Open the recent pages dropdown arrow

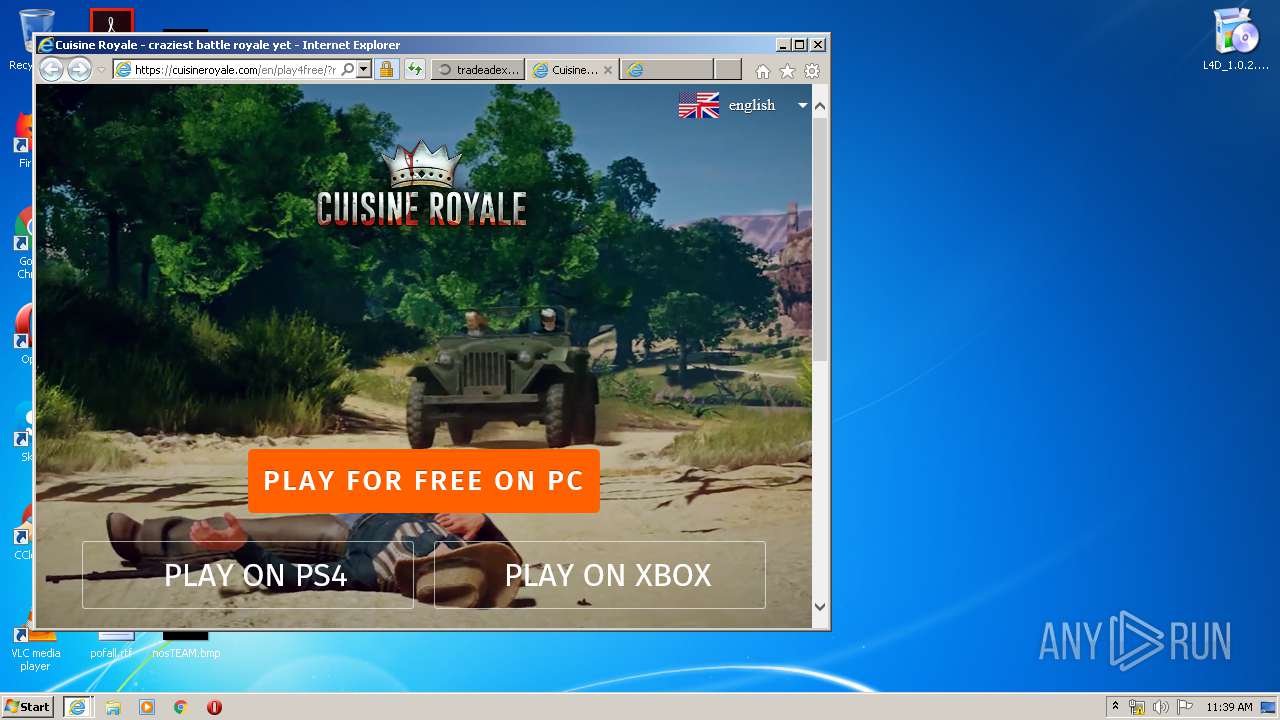coord(101,70)
